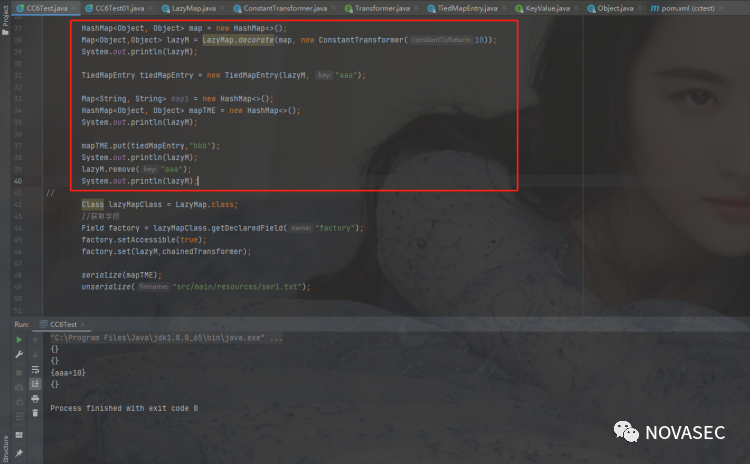
Task: Close the LazyMap.java tab
Action: point(222,8)
